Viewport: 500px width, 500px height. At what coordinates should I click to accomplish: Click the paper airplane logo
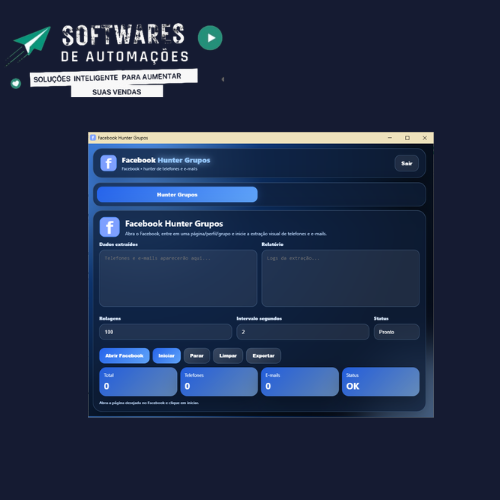click(x=29, y=45)
